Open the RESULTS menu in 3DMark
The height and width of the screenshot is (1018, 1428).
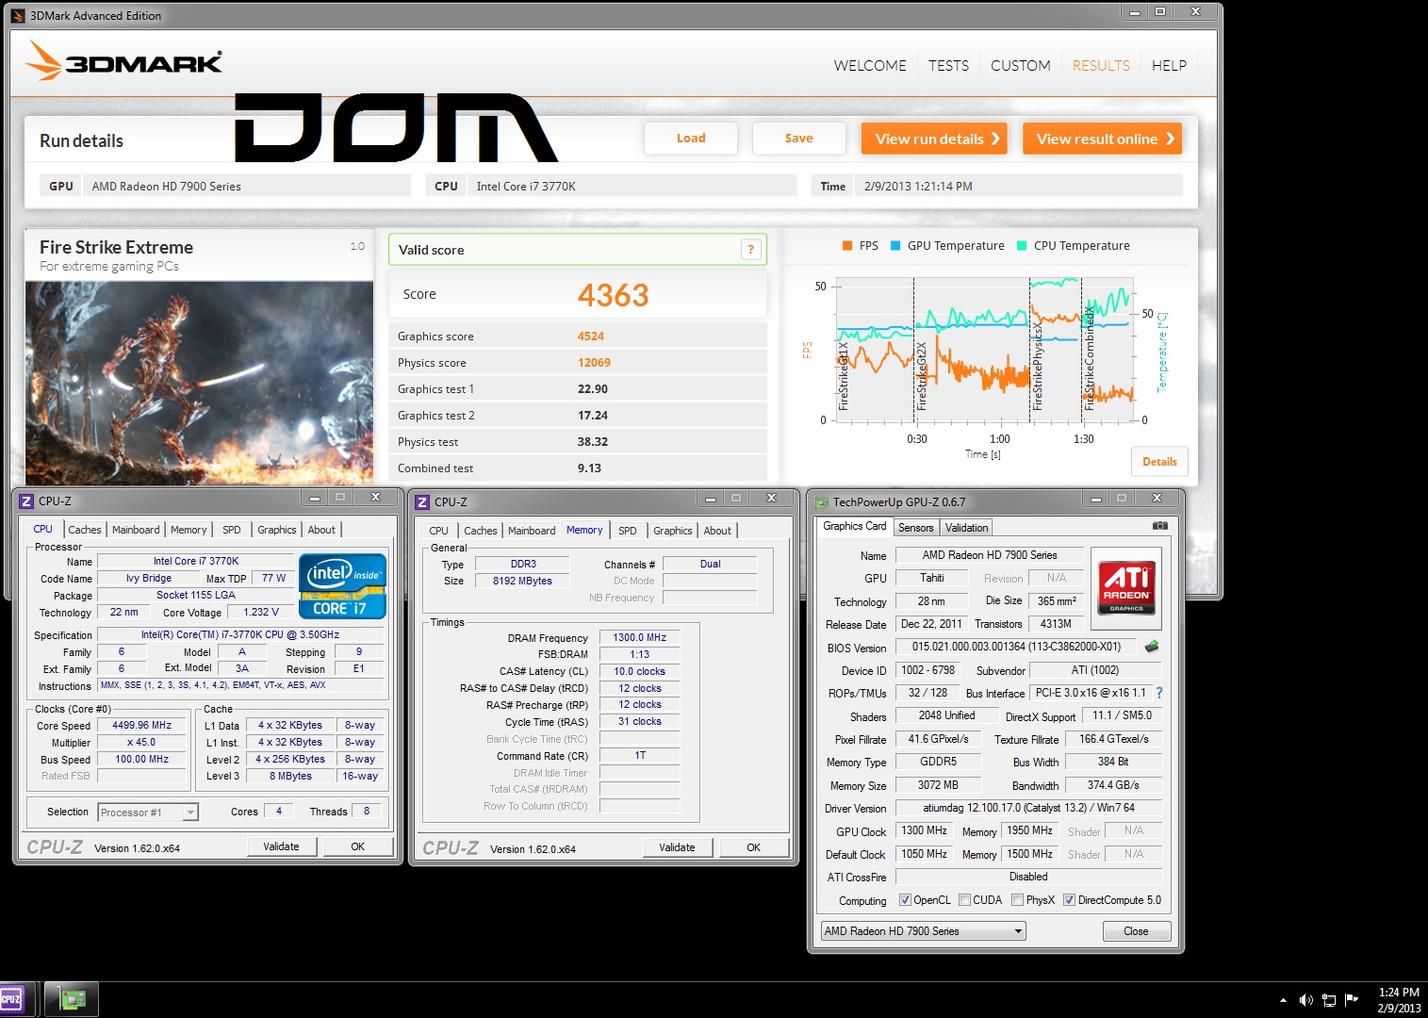[x=1101, y=66]
